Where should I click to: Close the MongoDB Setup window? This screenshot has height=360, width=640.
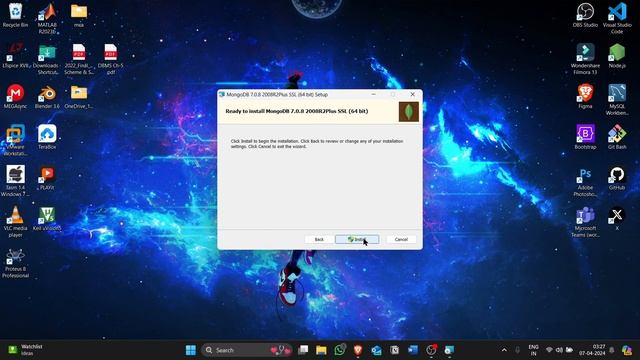click(x=413, y=94)
